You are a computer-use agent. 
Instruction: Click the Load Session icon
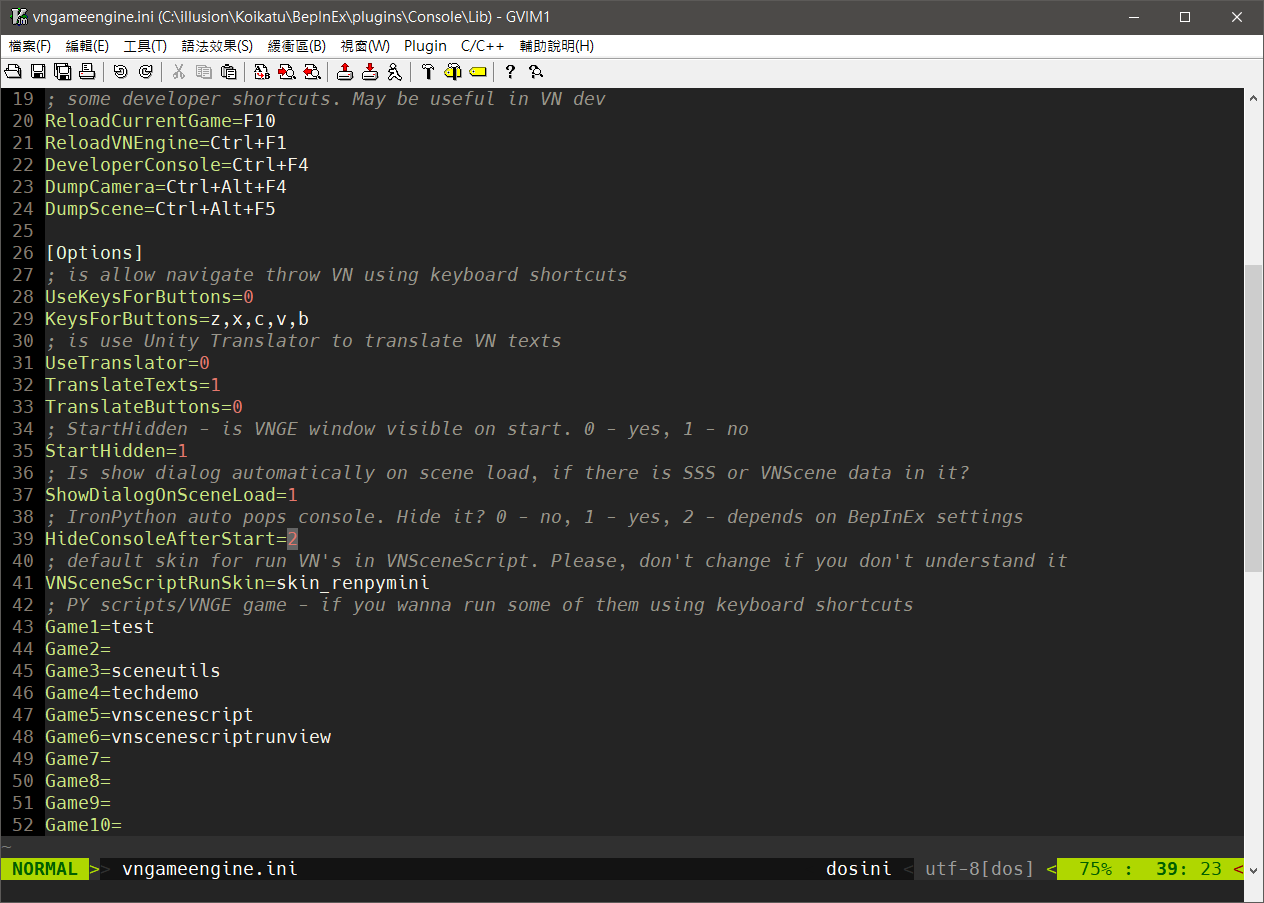(x=345, y=71)
